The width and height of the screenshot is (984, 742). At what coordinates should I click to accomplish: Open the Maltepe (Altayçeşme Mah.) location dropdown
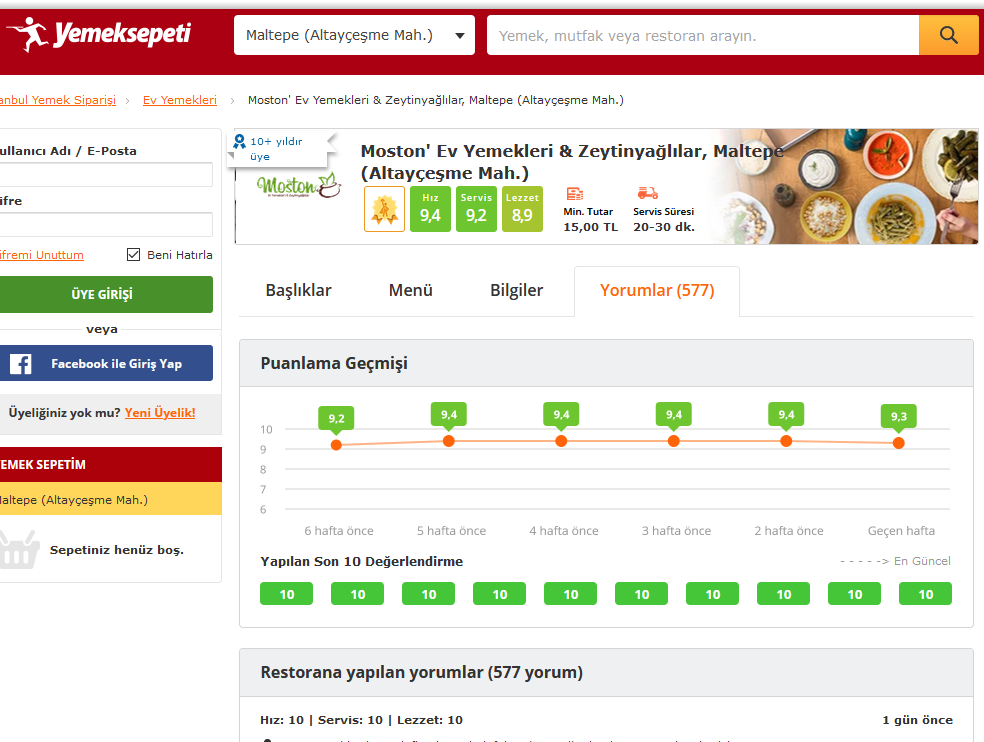pos(354,35)
